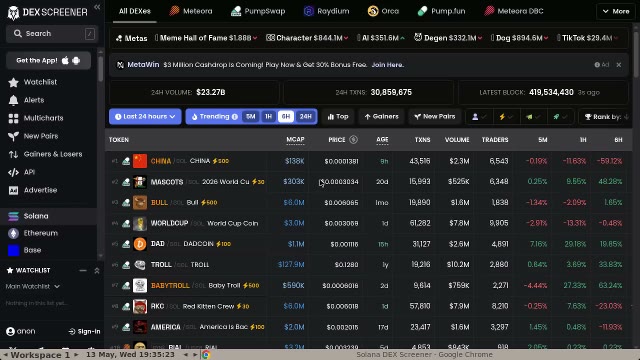
Task: Click the anon user avatar
Action: (x=11, y=331)
